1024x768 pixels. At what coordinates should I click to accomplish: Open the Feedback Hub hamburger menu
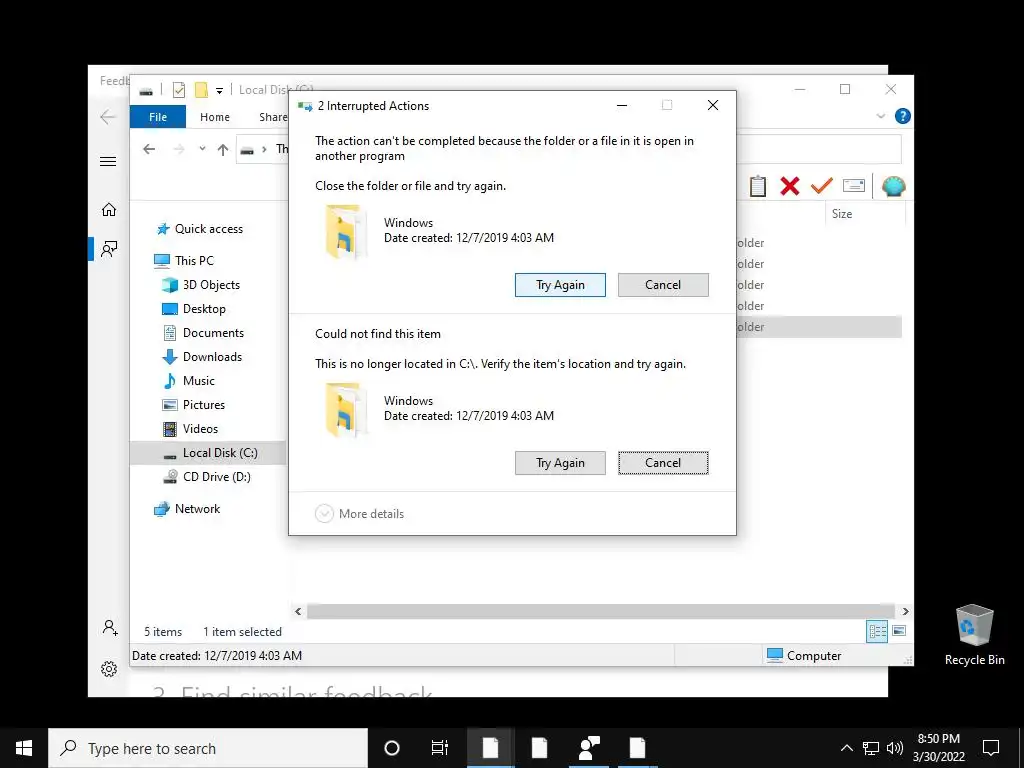click(108, 161)
